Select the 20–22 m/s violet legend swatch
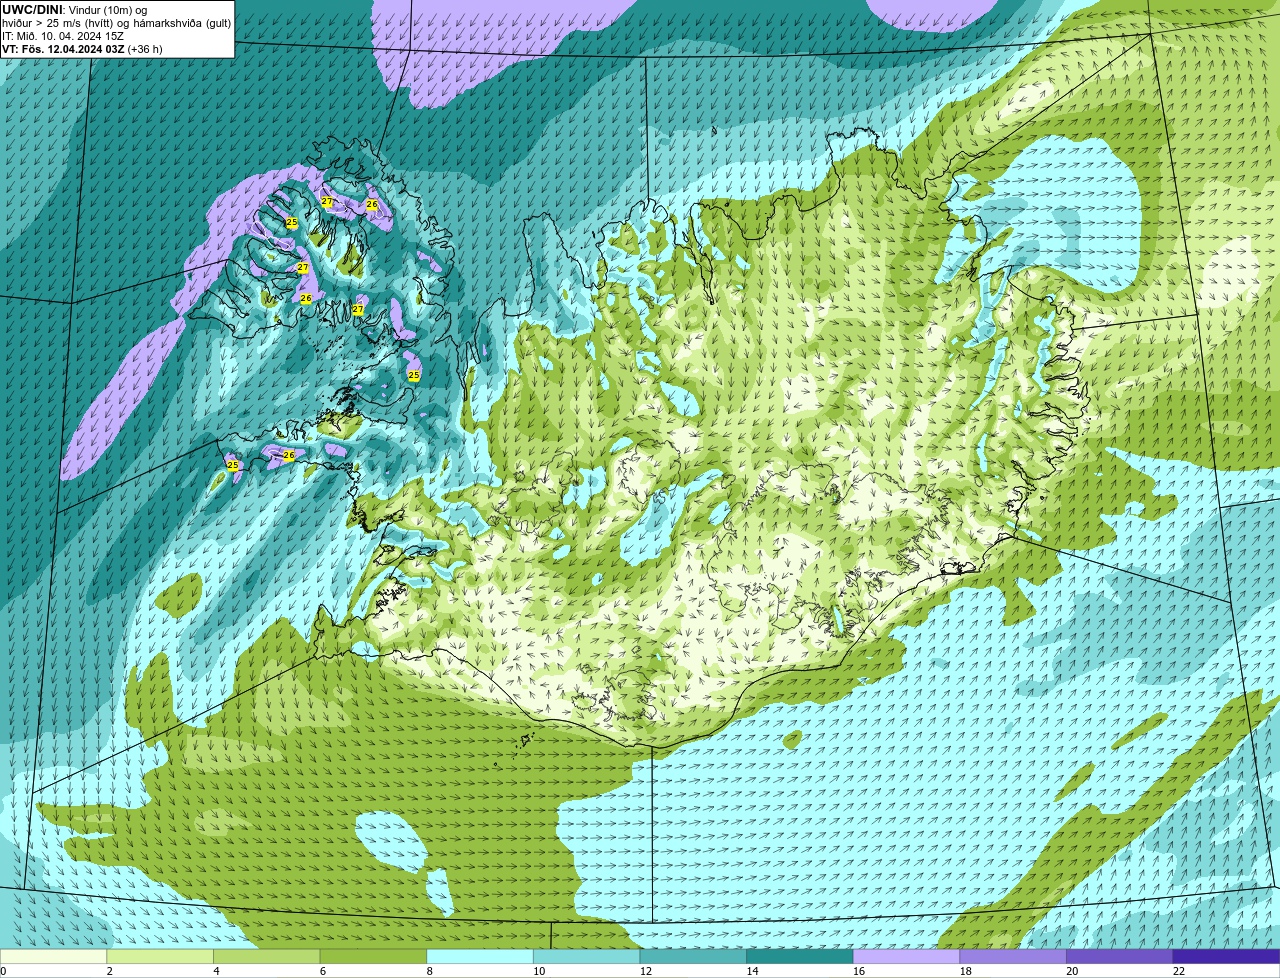Viewport: 1280px width, 978px height. click(1119, 956)
